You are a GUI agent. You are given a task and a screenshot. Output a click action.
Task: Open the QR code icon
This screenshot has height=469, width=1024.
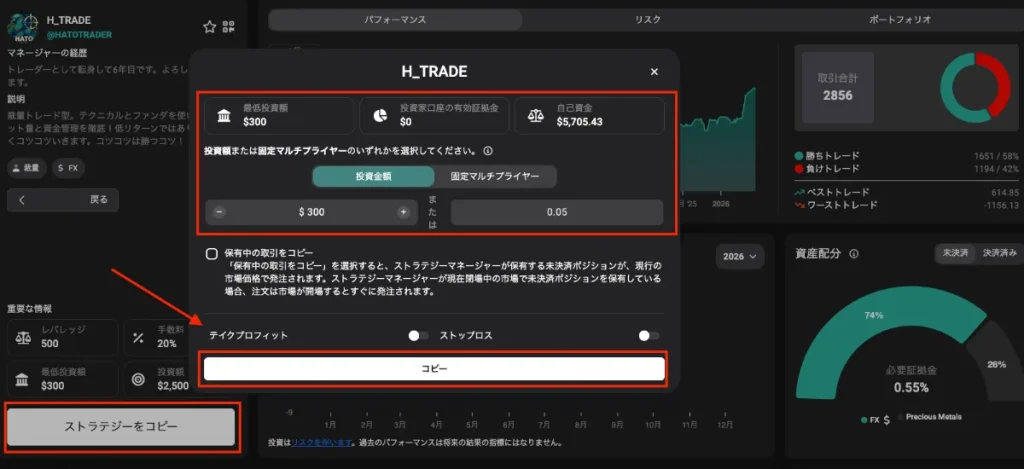(228, 27)
